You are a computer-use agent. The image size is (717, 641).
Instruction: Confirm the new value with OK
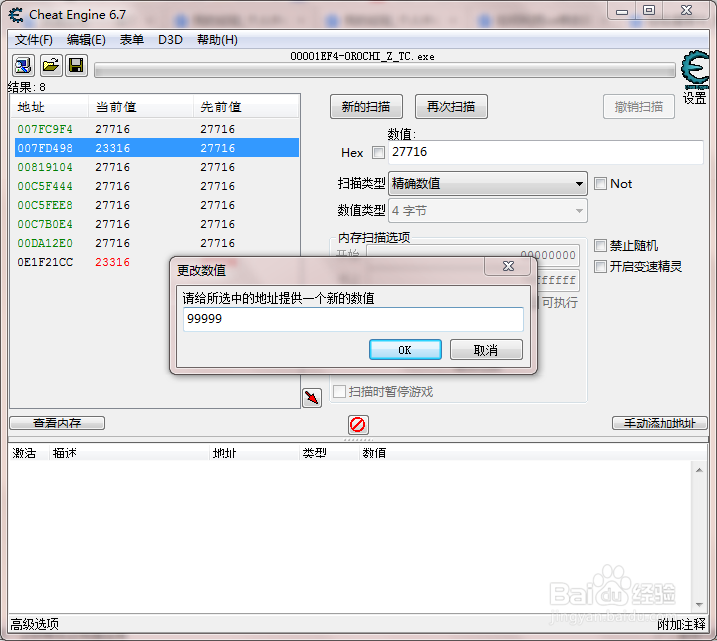click(x=405, y=350)
